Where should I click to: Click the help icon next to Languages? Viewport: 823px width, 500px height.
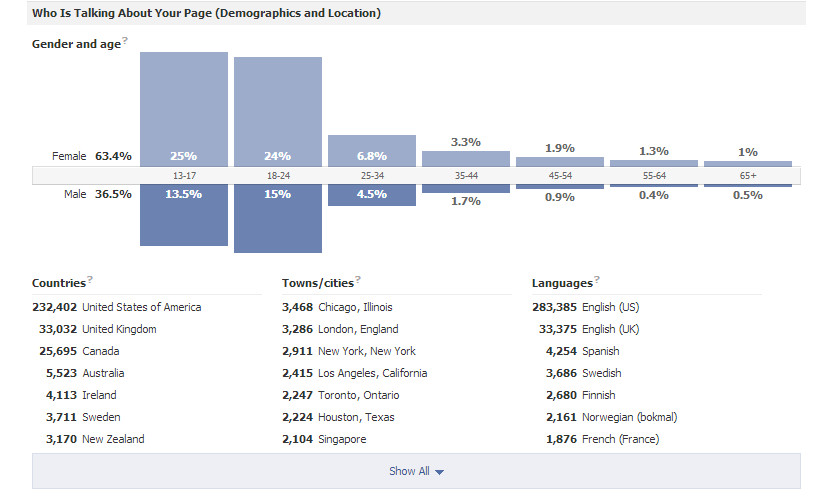coord(598,280)
